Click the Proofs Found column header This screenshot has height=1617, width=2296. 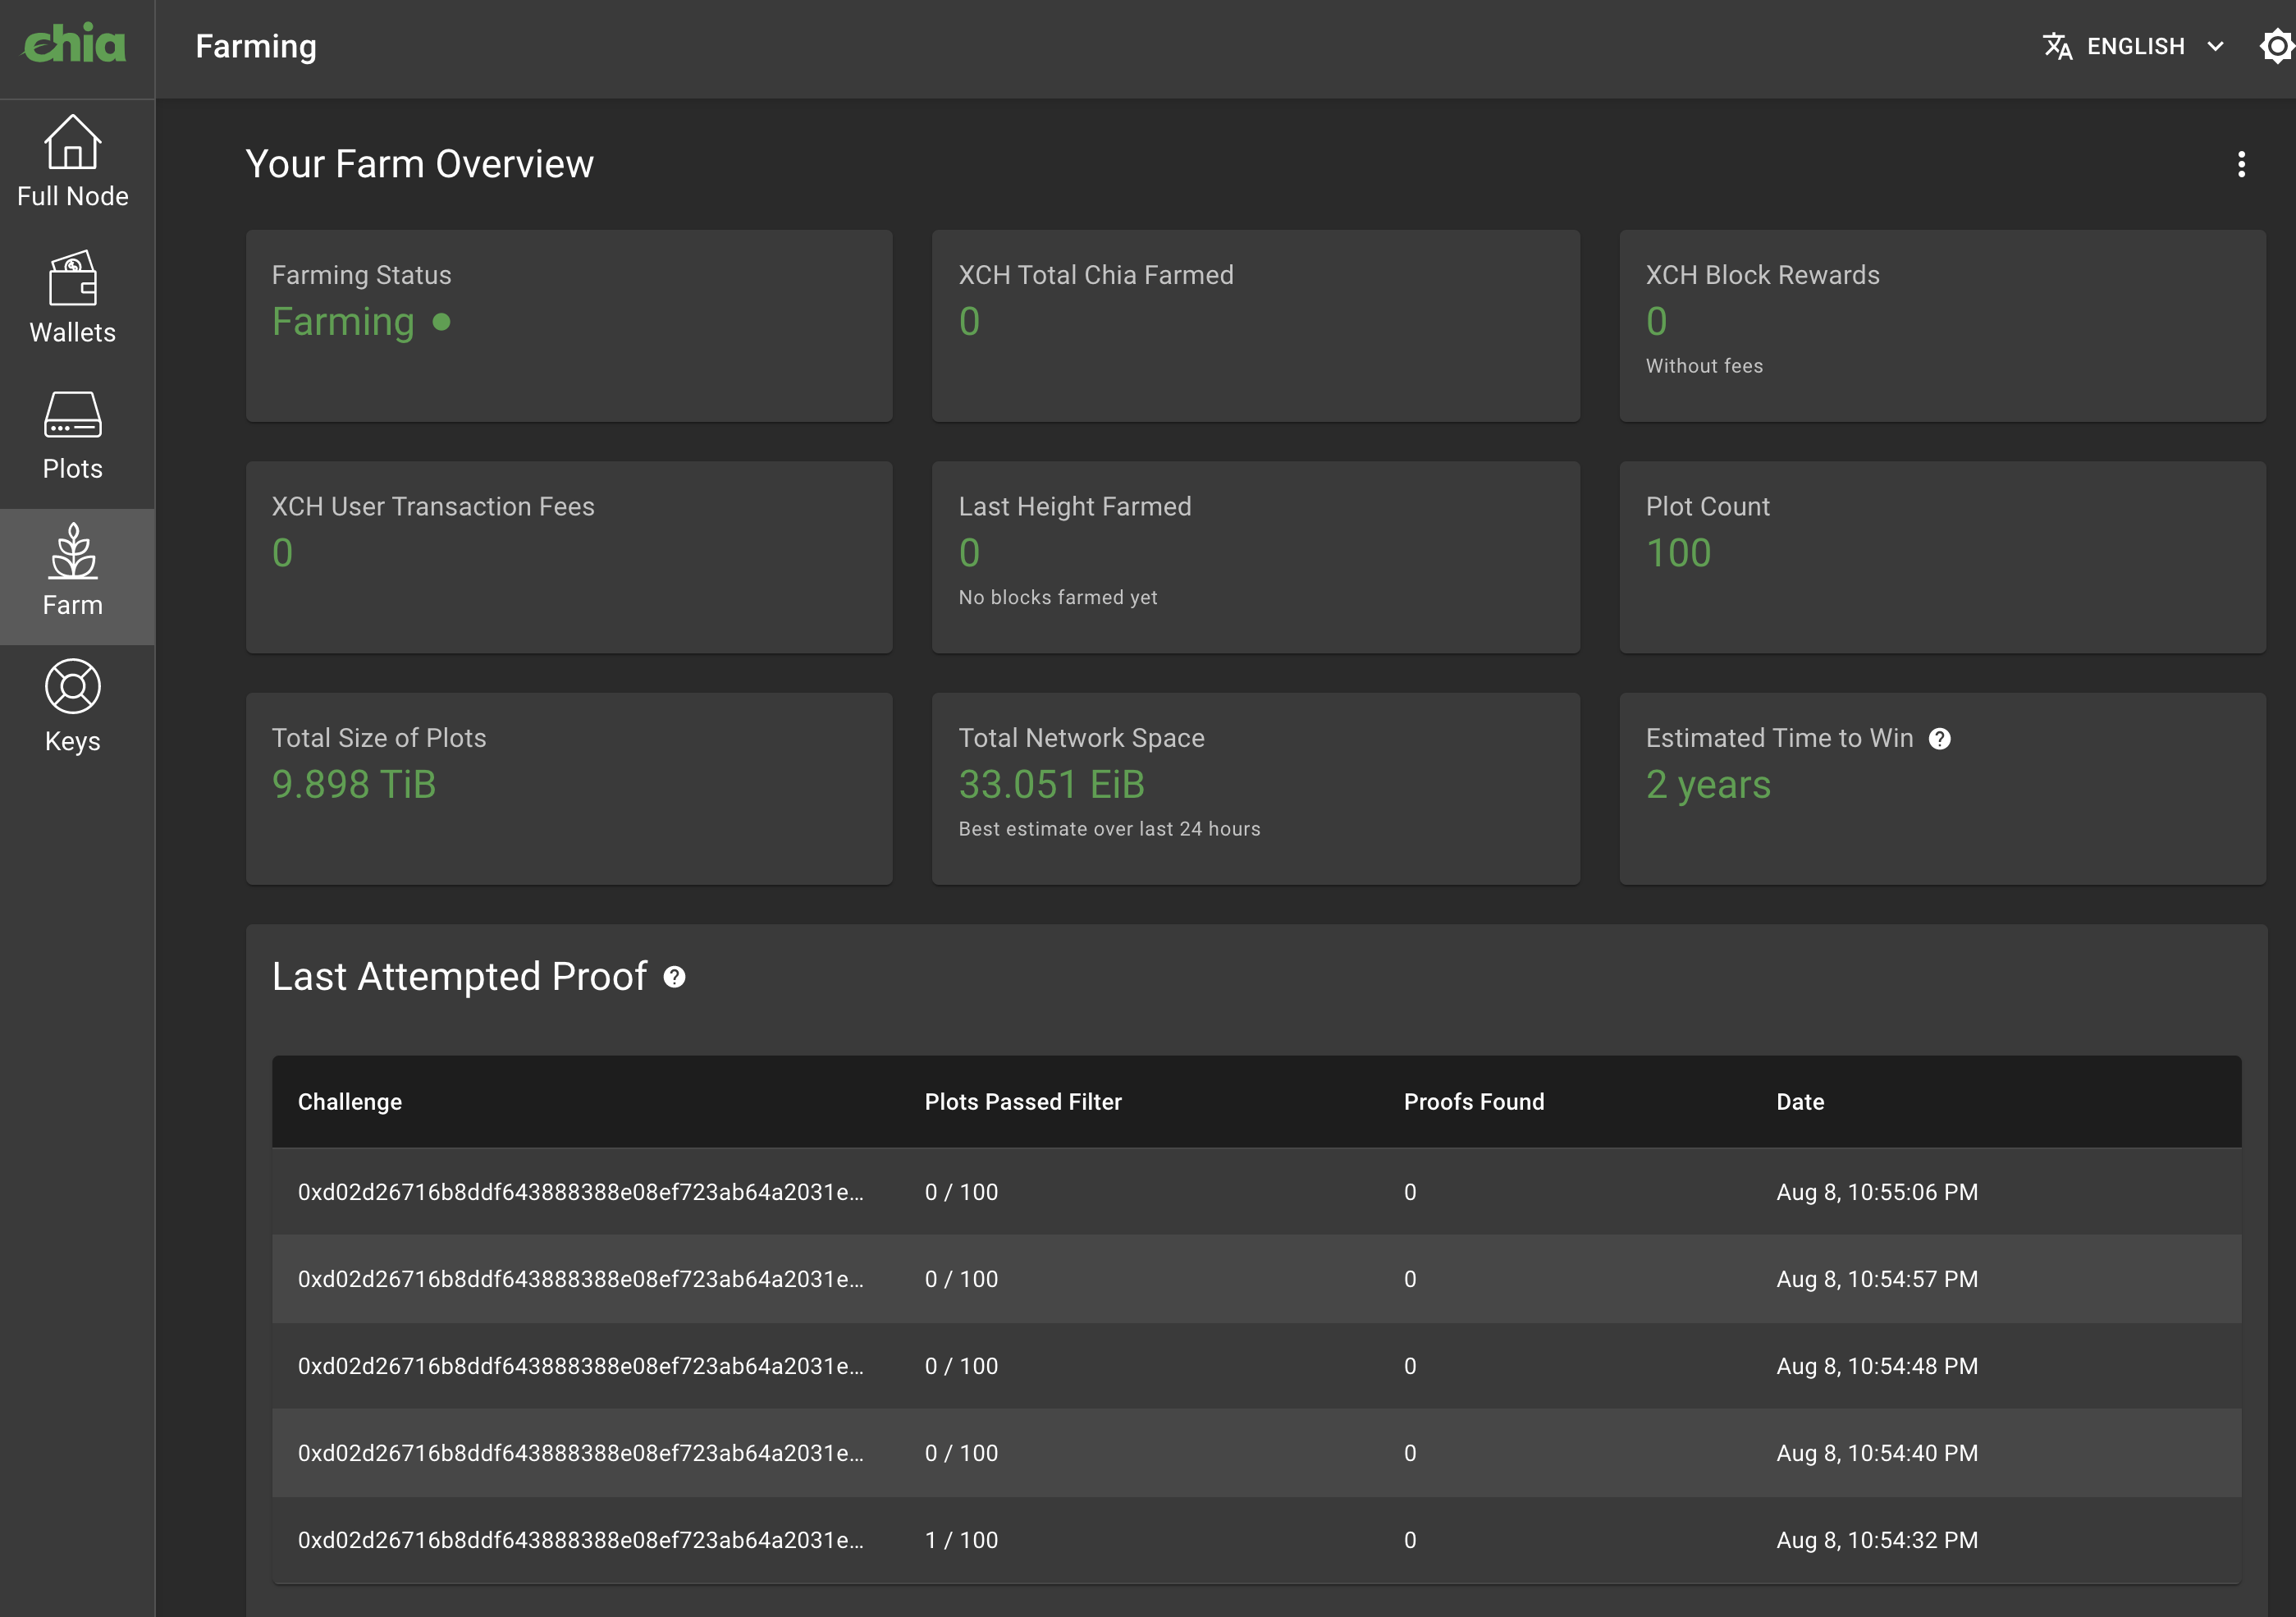click(1474, 1102)
